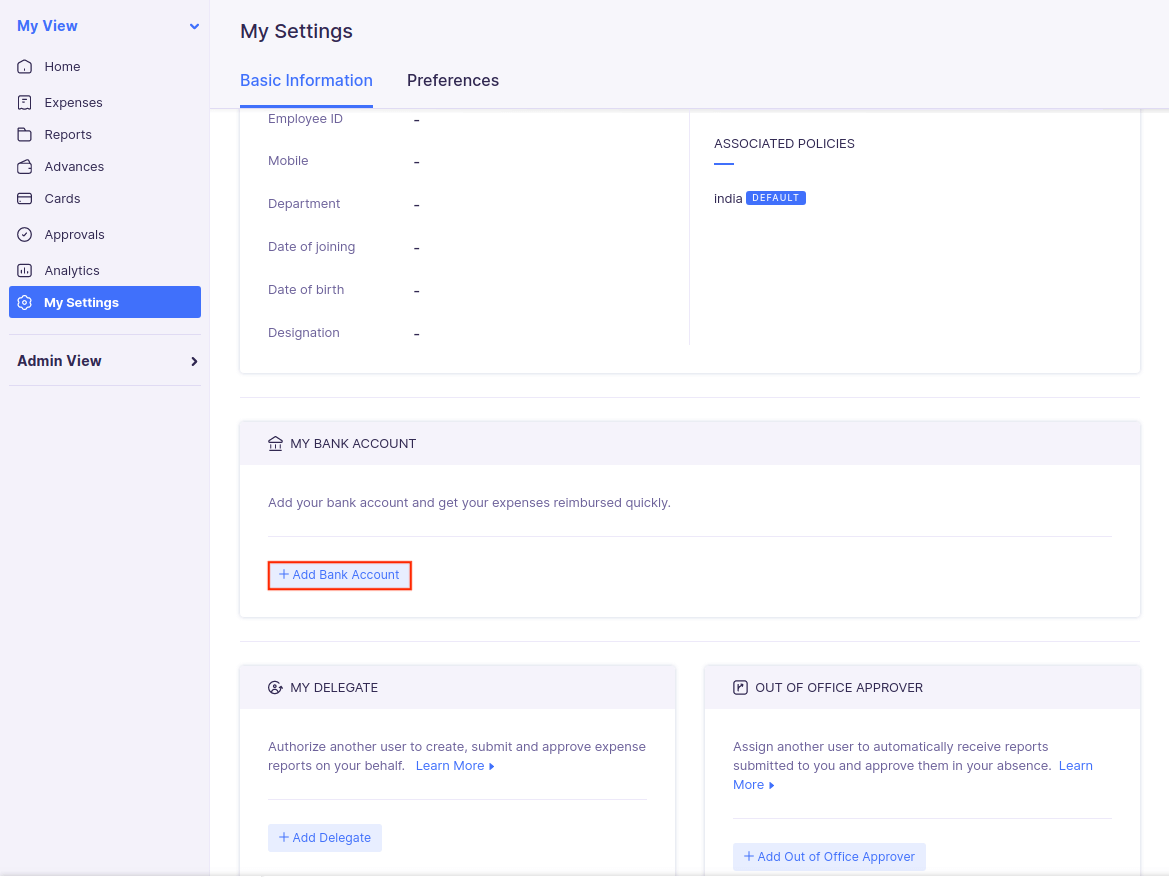
Task: Expand the My View dropdown chevron
Action: tap(194, 27)
